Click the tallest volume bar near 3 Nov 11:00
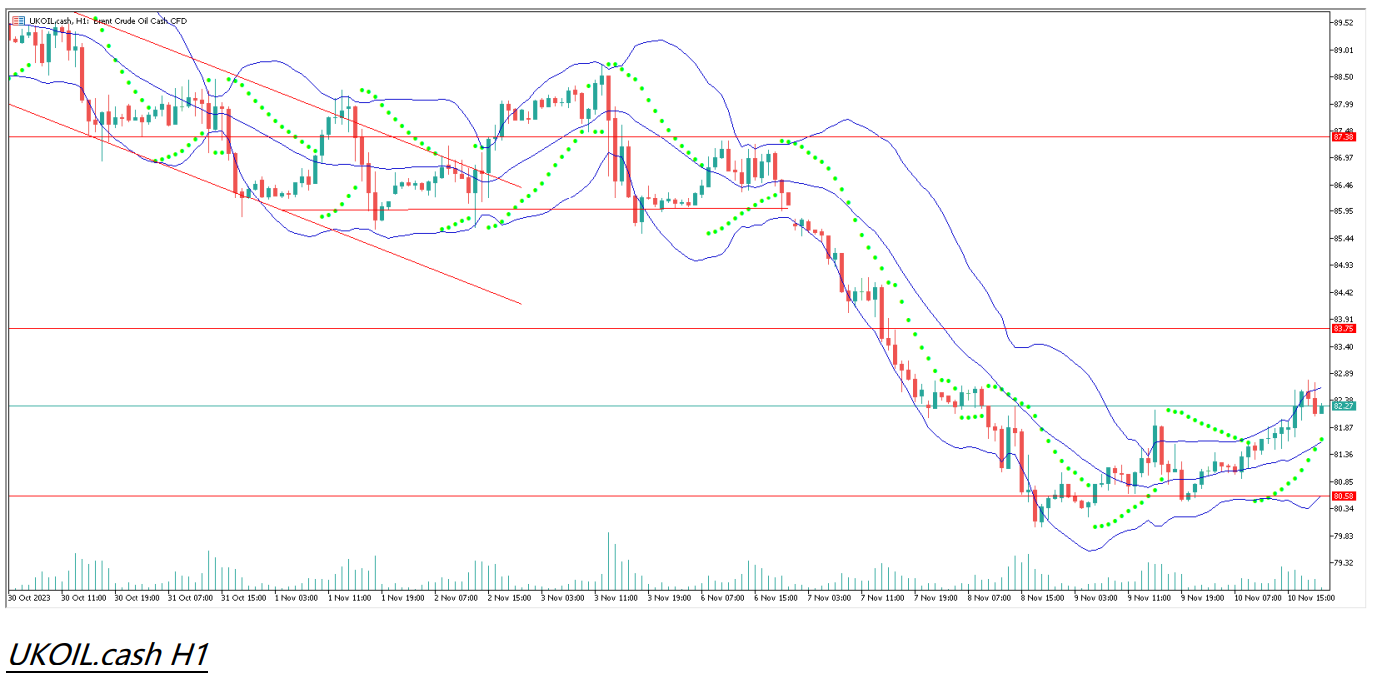 (609, 562)
